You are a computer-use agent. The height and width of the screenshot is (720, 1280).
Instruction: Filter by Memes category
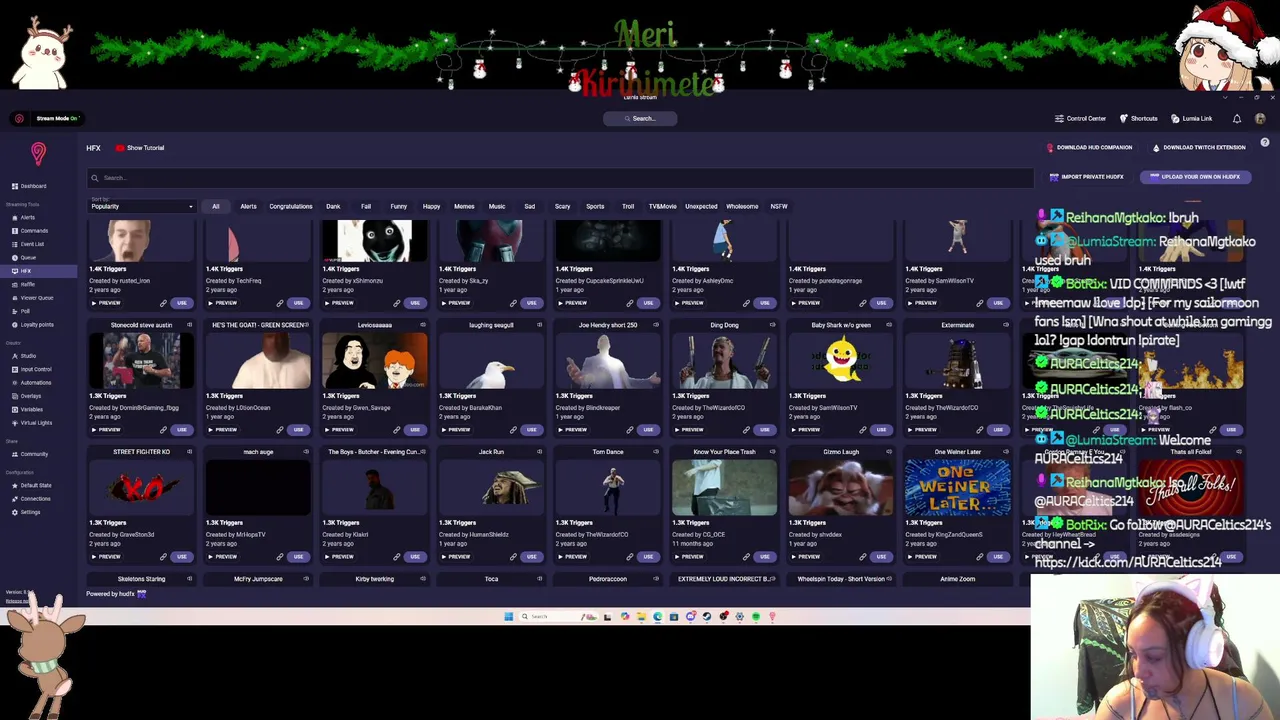[x=464, y=206]
